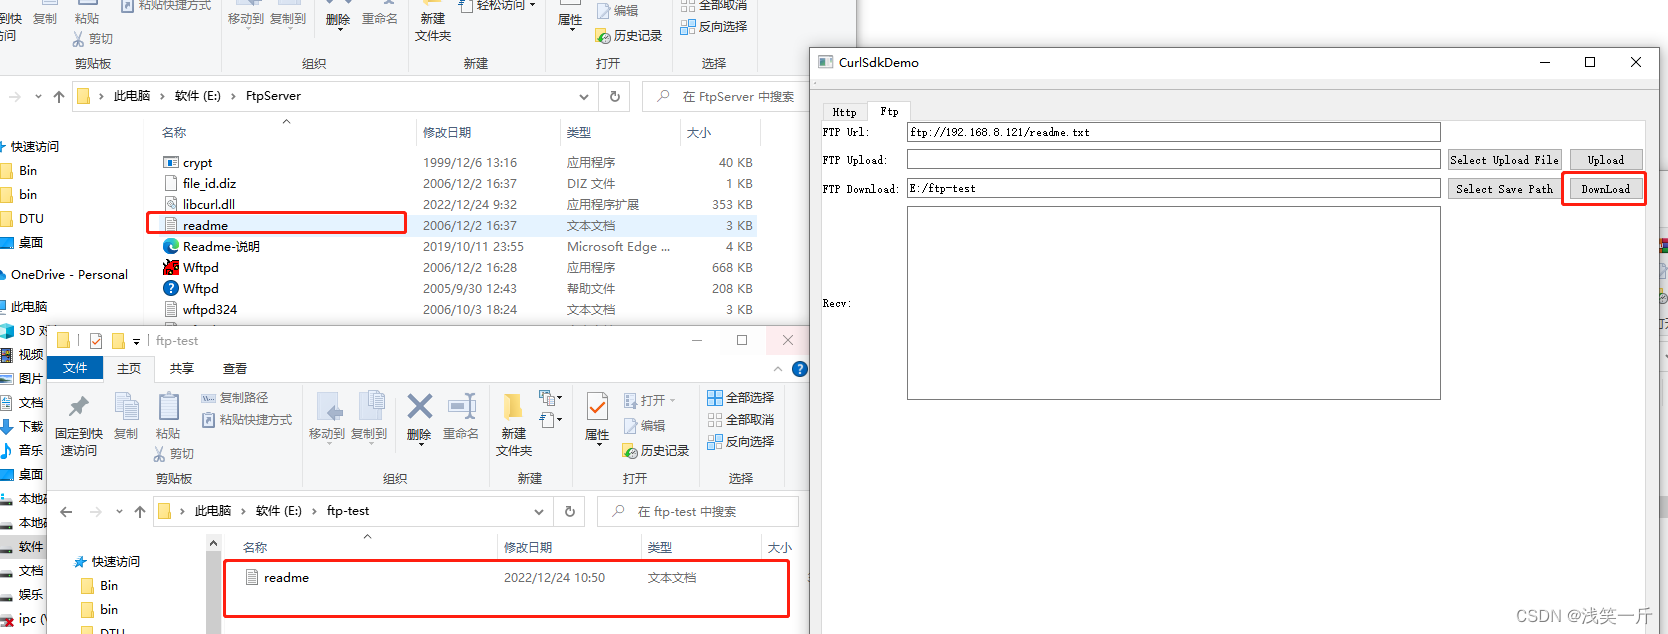Click 复制路径 in ftp-test ribbon
Viewport: 1668px width, 634px height.
pos(235,398)
